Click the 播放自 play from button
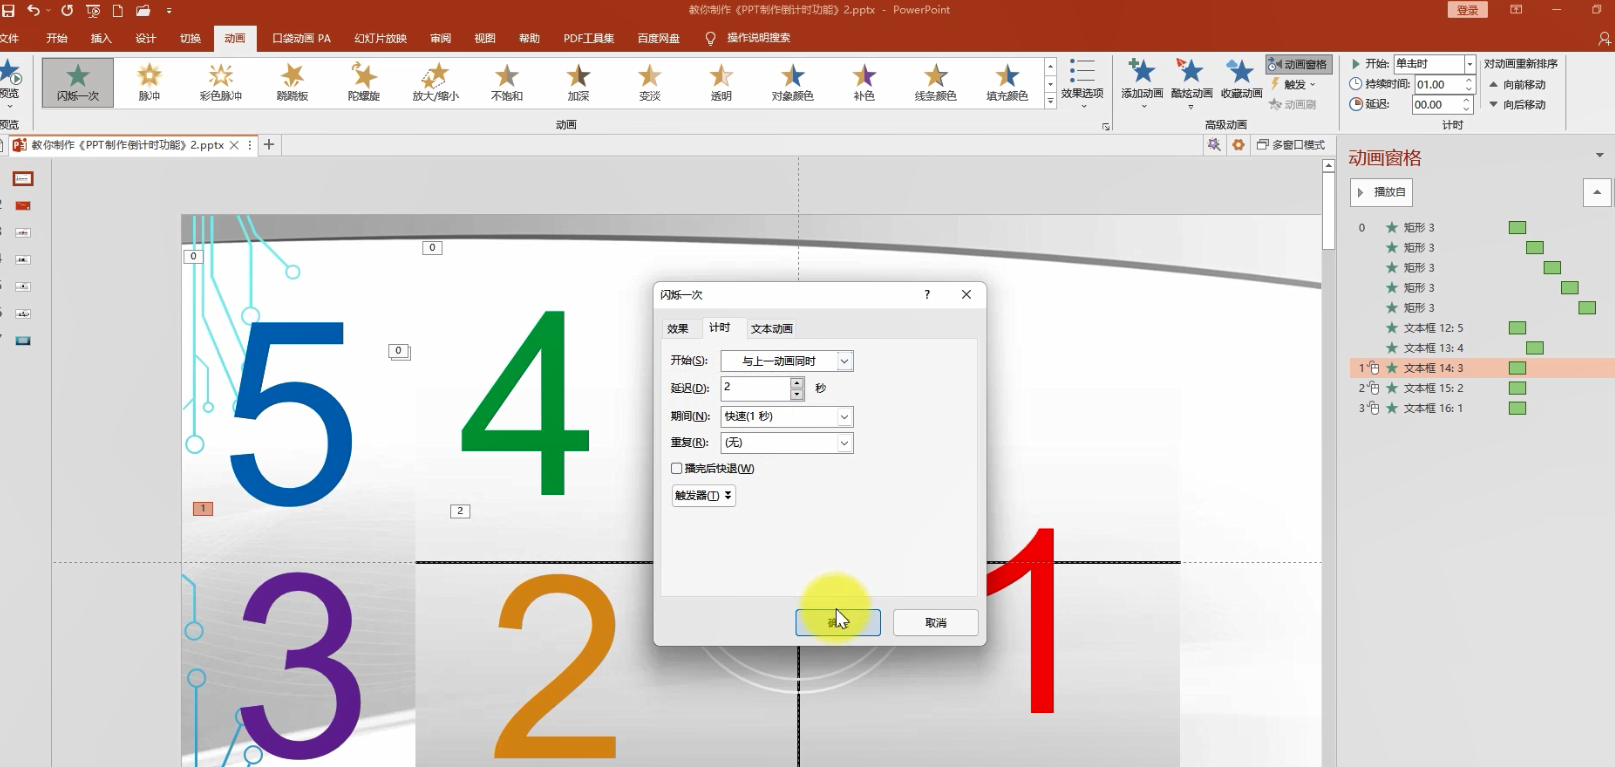This screenshot has height=767, width=1615. click(1381, 192)
